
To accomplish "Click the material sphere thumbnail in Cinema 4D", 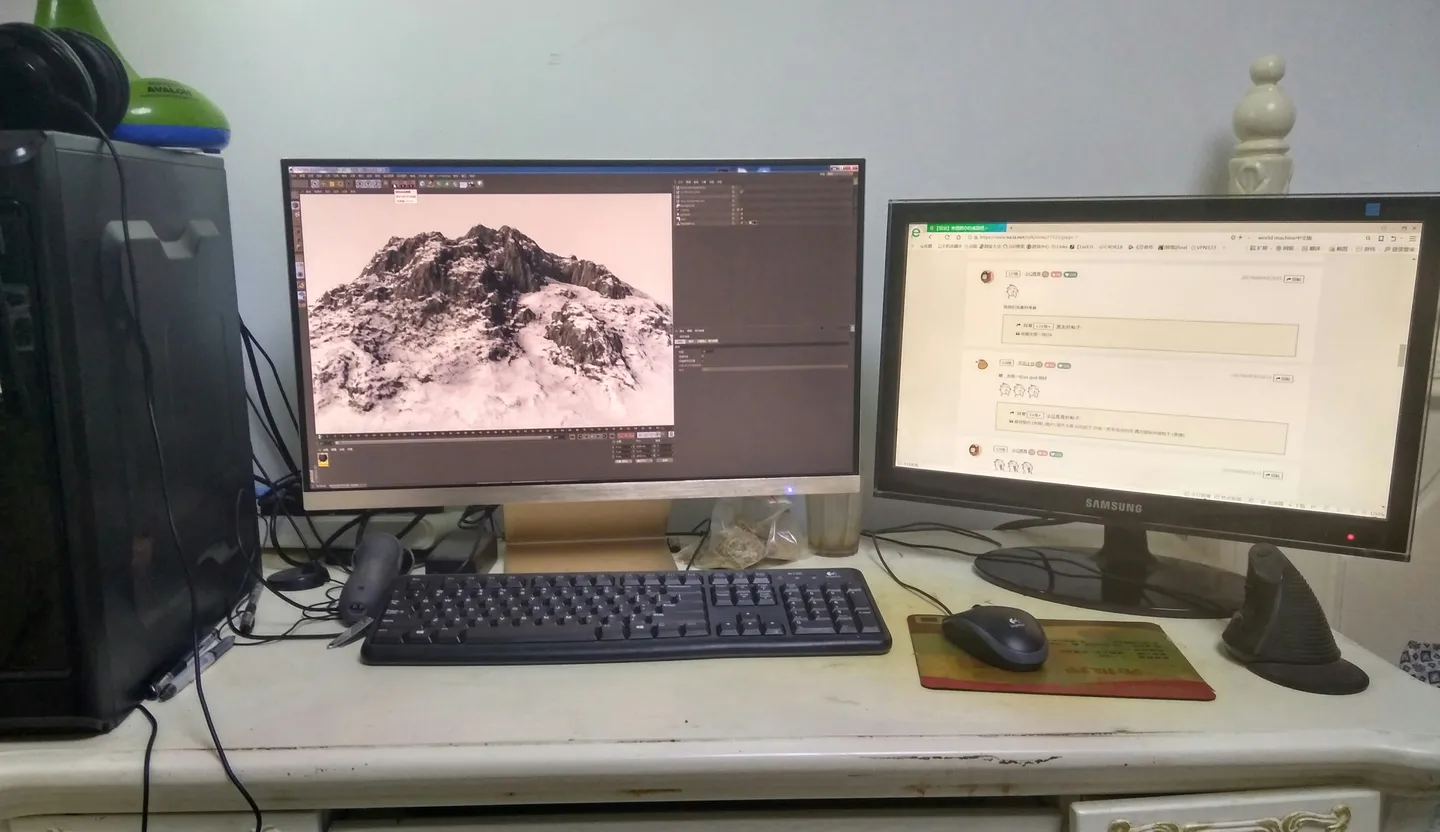I will 324,460.
